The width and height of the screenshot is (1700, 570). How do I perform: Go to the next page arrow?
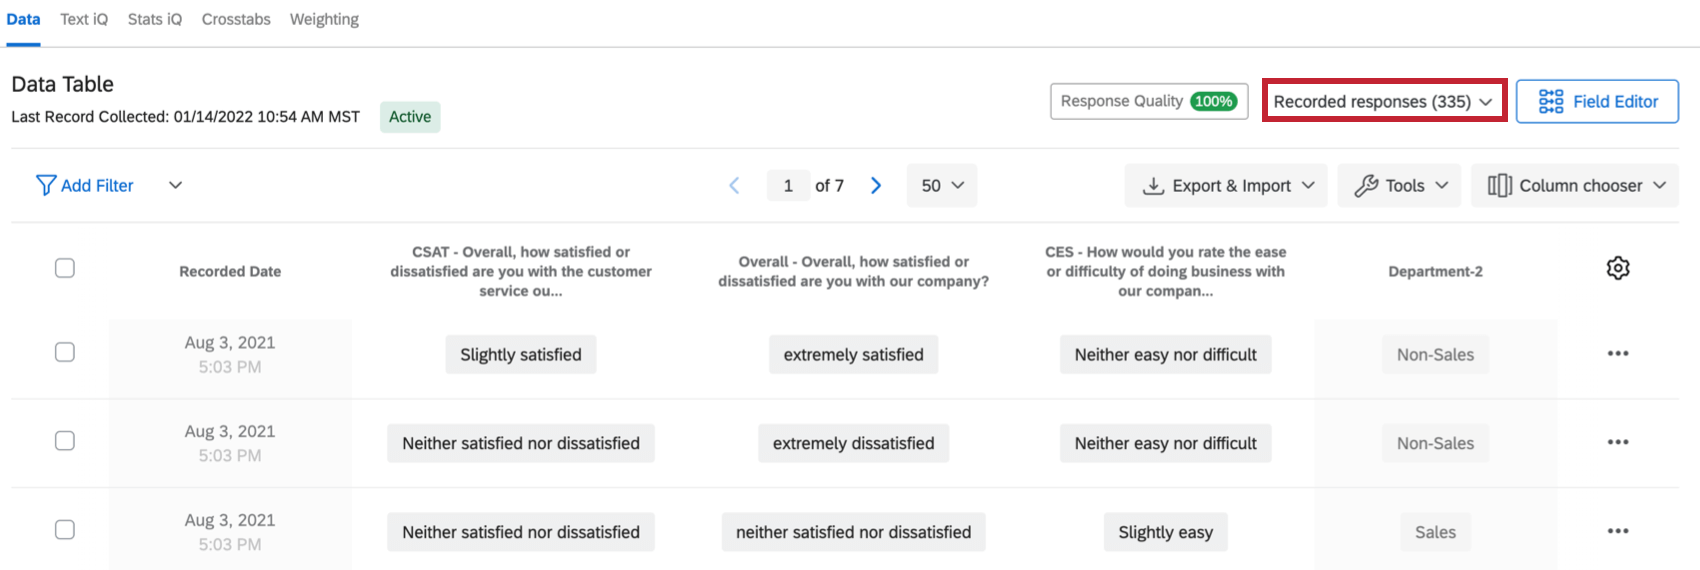click(x=876, y=186)
